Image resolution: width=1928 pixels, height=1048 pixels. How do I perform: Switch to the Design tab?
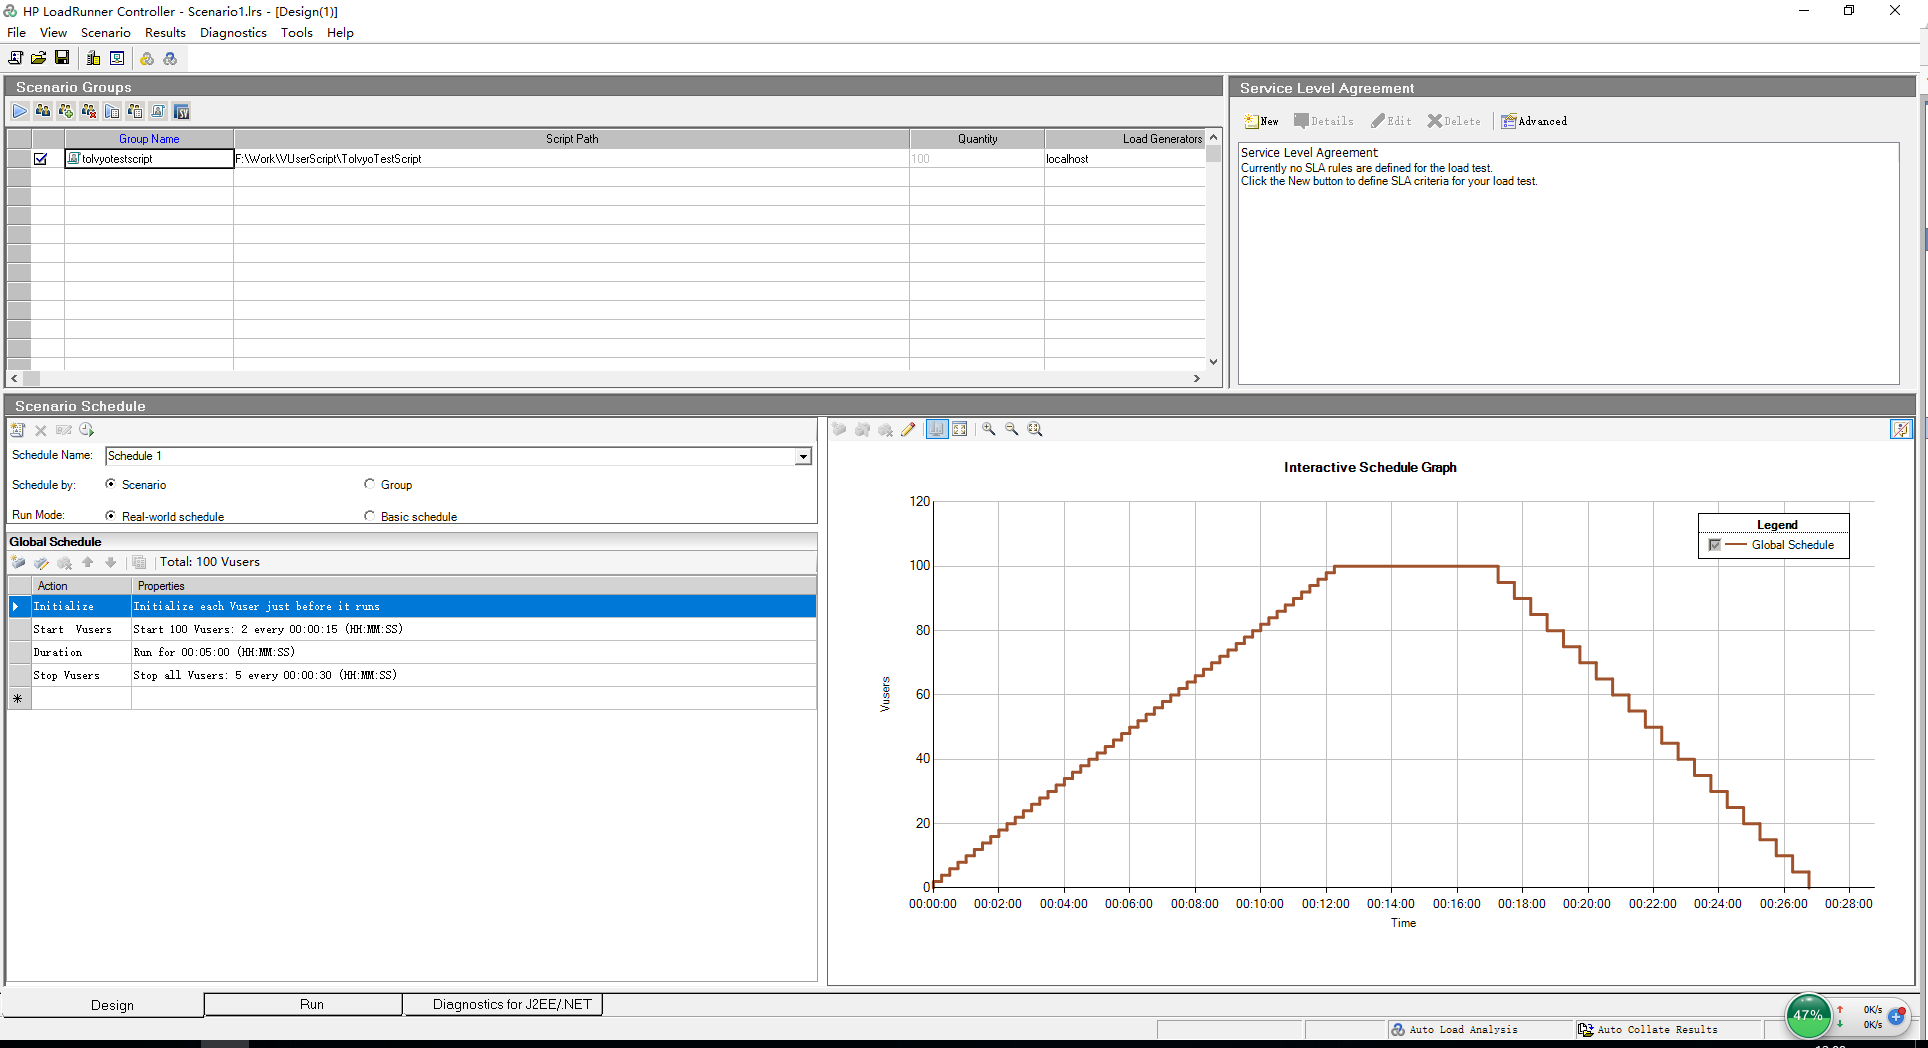[x=104, y=1005]
